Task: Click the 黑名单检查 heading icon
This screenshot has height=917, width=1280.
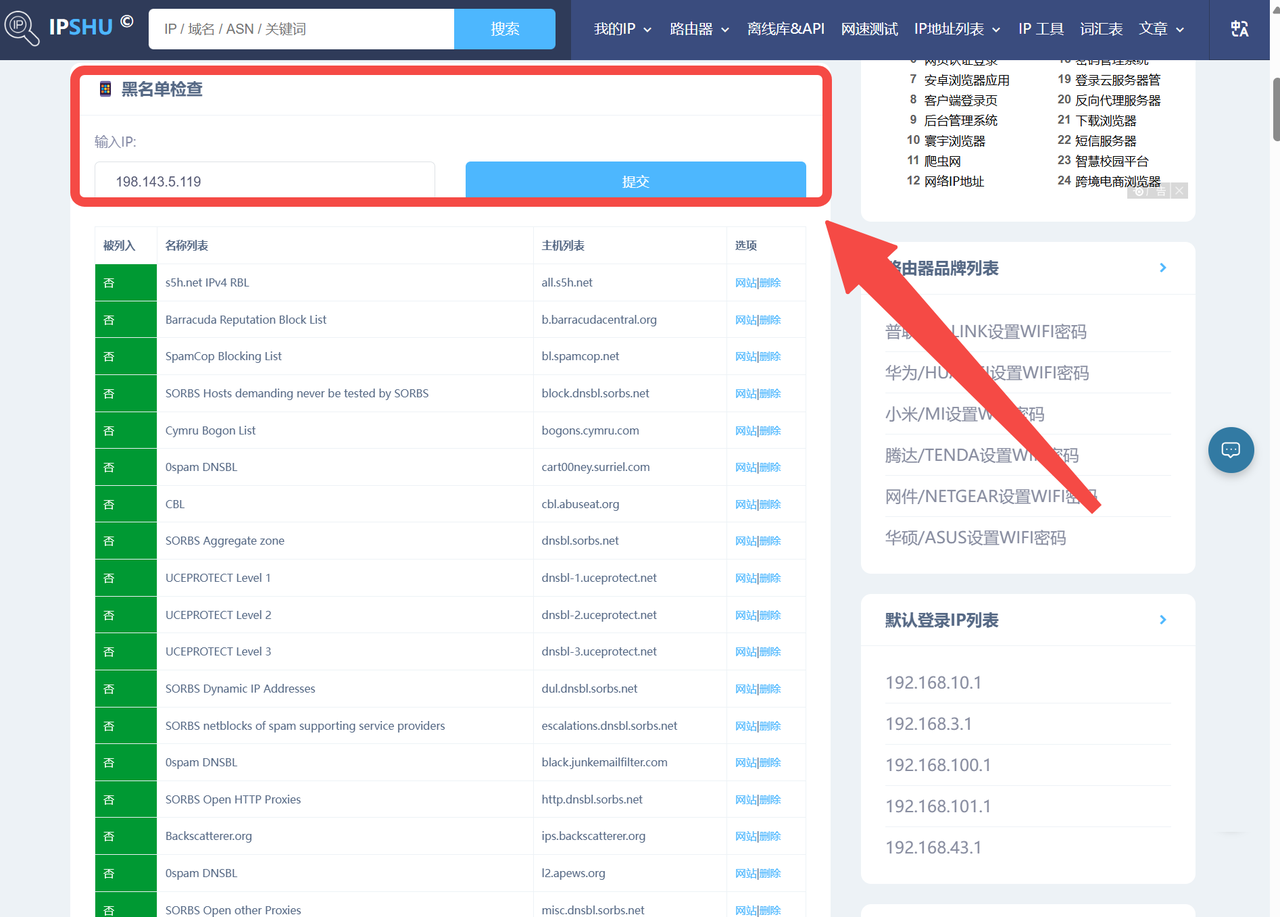Action: (105, 89)
